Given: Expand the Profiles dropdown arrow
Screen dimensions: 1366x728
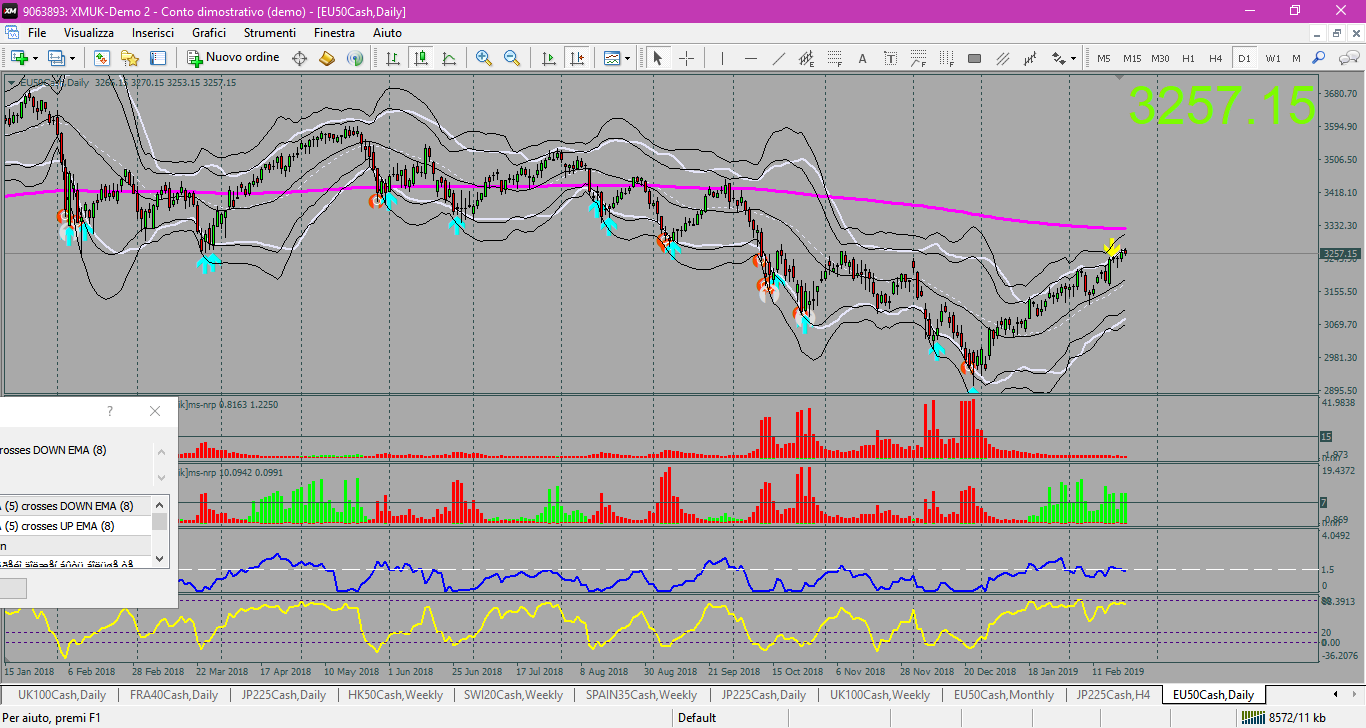Looking at the screenshot, I should pos(72,58).
